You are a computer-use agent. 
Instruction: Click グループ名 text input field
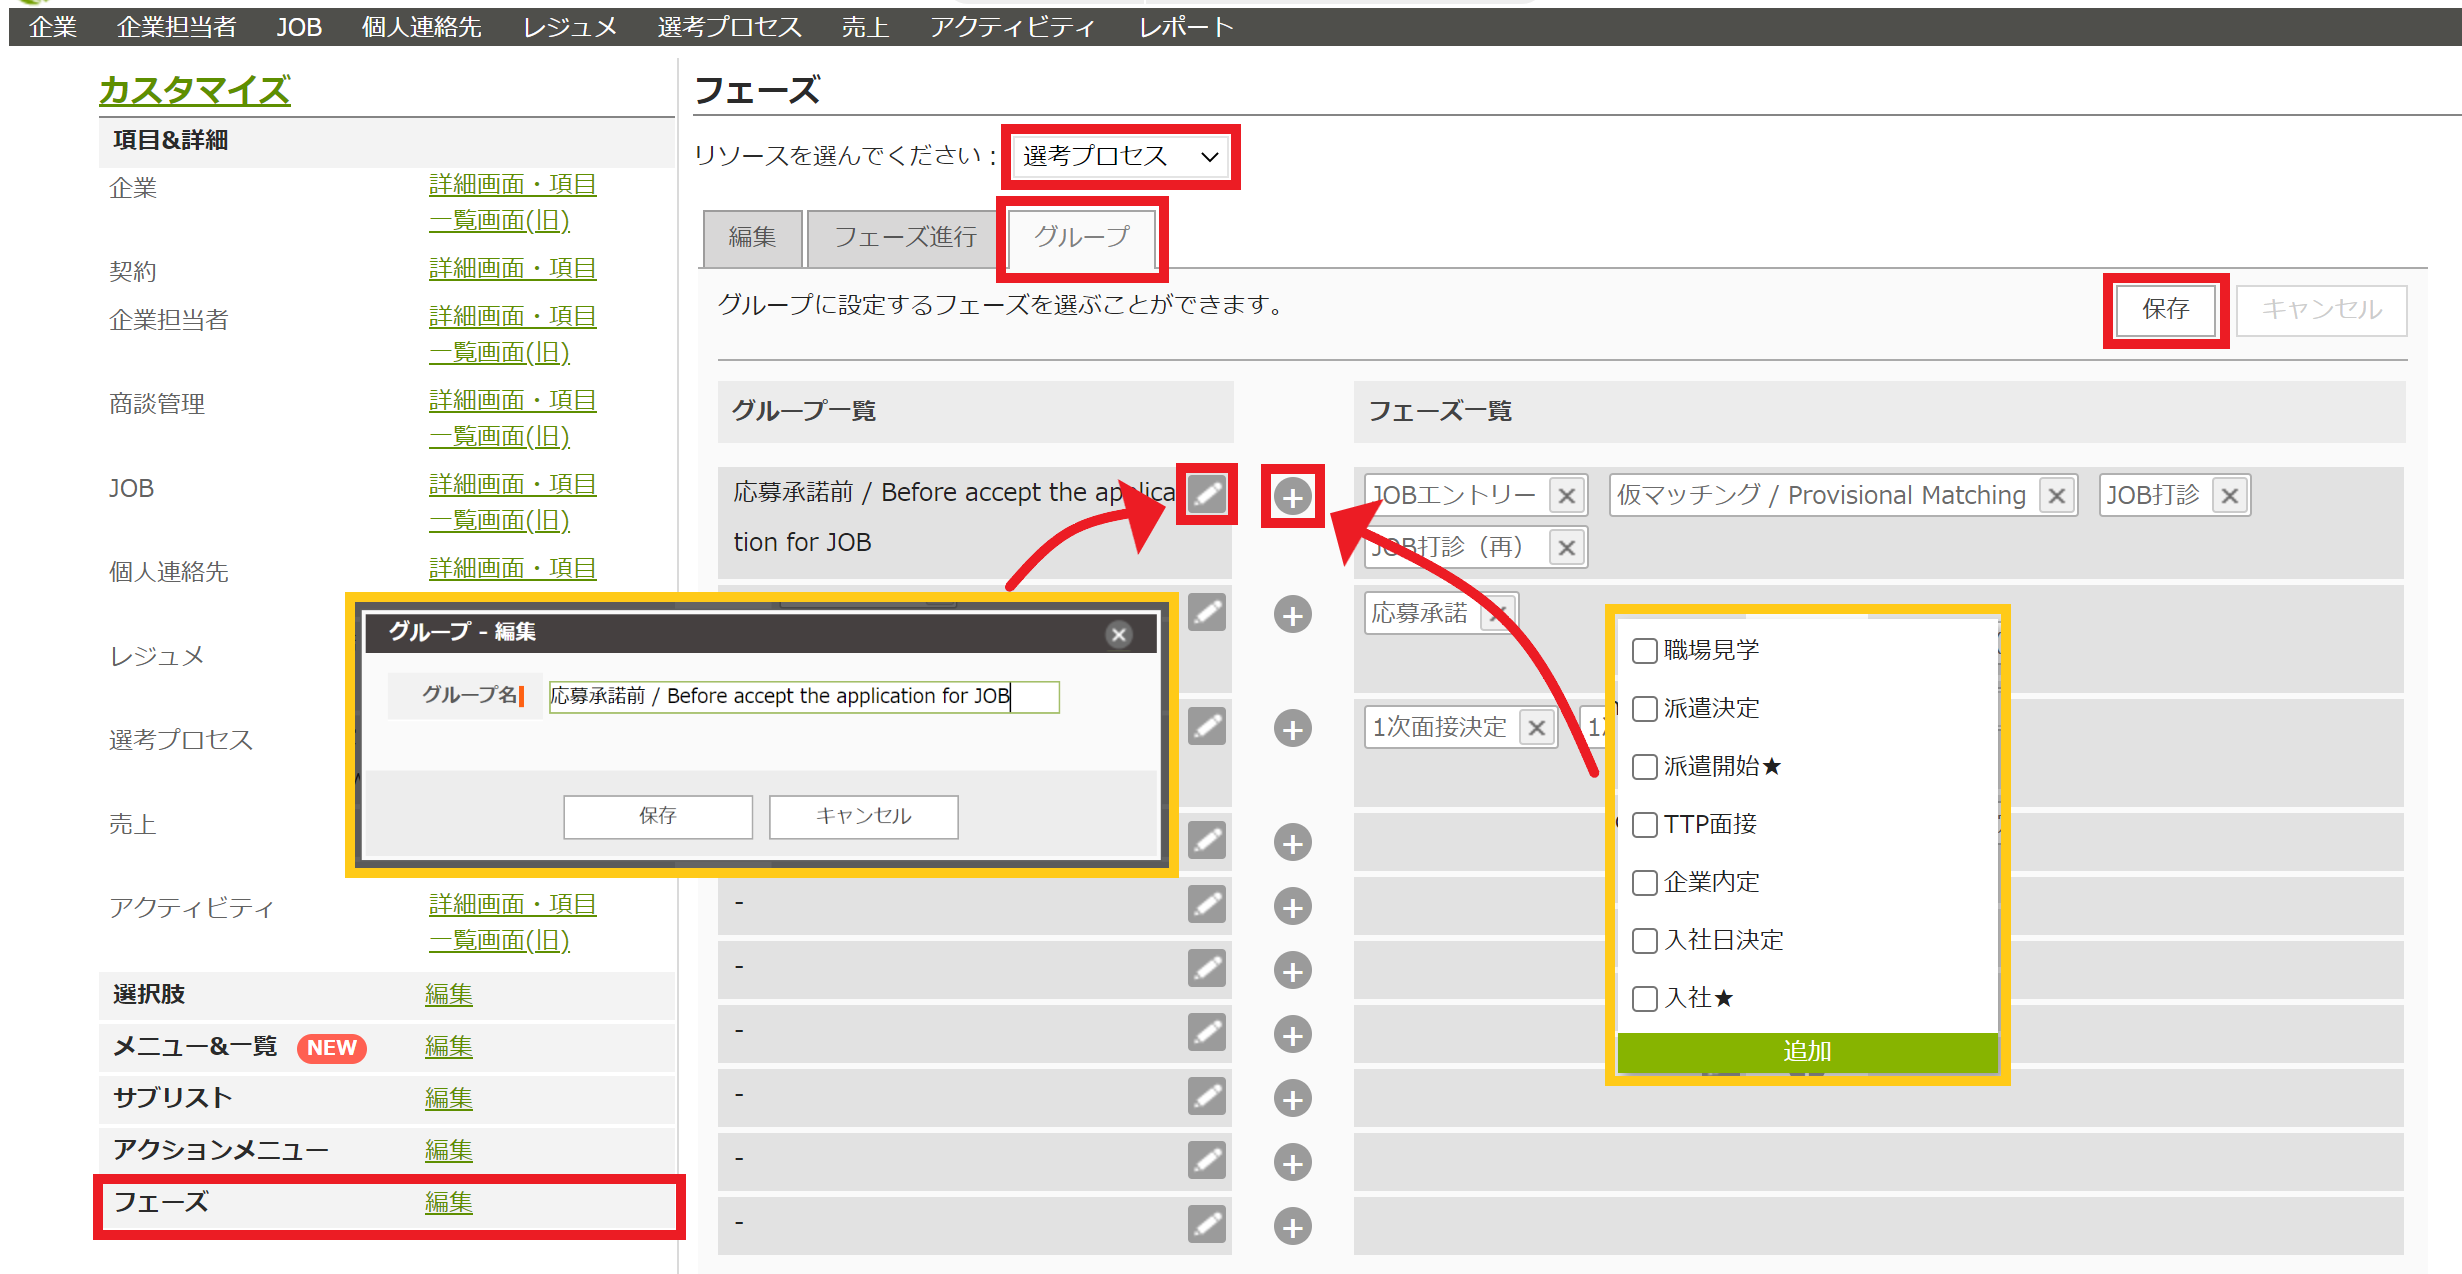tap(804, 696)
